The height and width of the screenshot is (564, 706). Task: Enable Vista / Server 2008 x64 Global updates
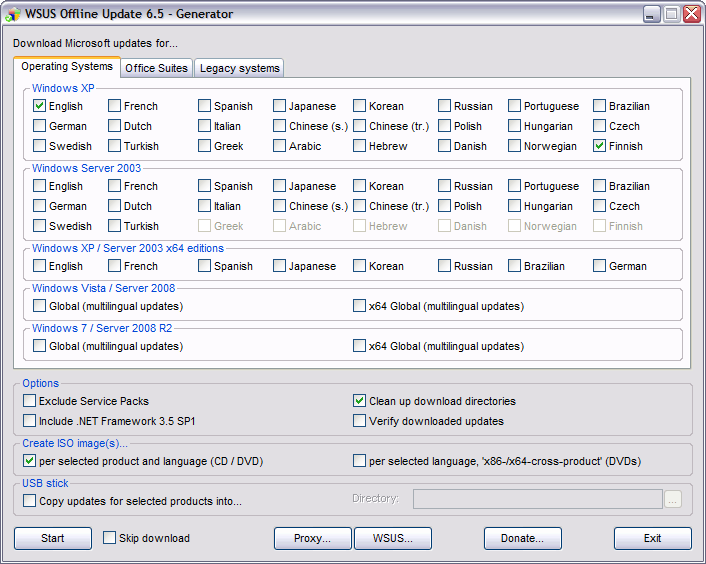(x=359, y=306)
